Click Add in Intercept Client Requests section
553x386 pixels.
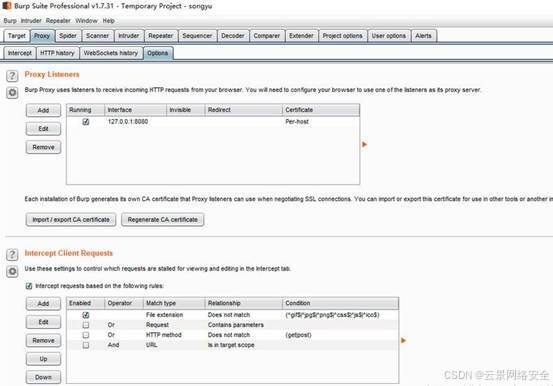[x=43, y=303]
